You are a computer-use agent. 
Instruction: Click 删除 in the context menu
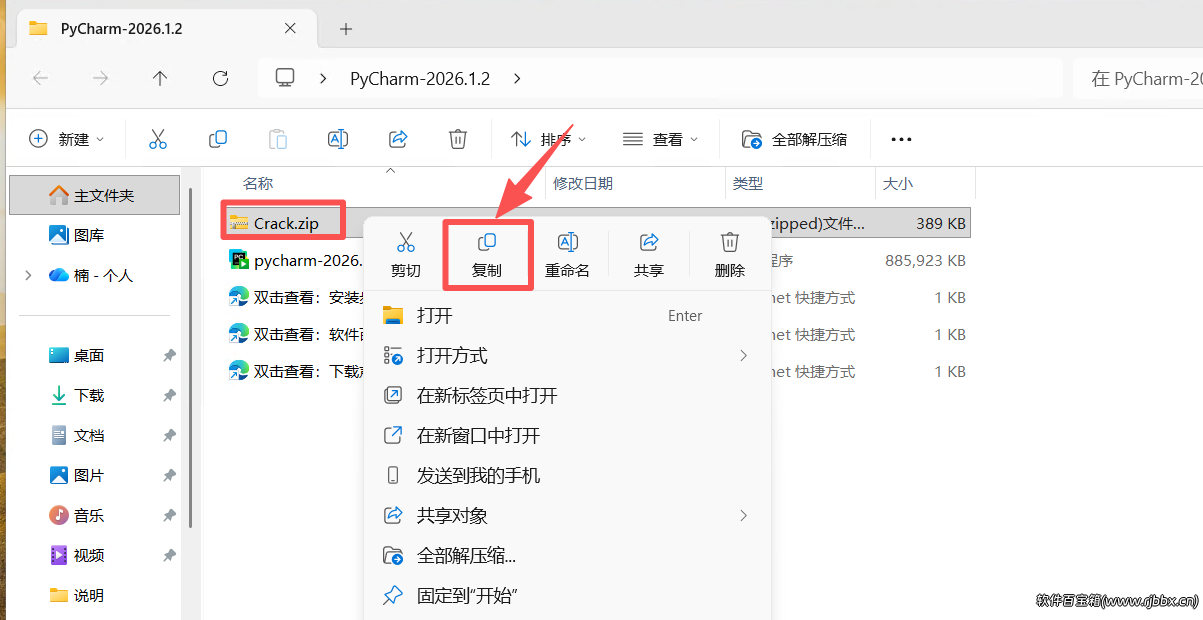click(x=730, y=254)
